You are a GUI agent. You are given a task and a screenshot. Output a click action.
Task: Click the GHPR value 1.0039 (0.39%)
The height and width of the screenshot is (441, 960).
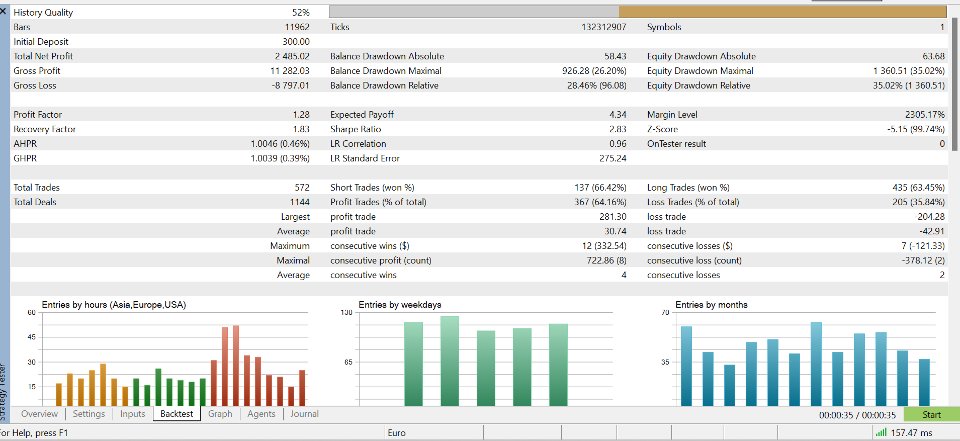(280, 159)
